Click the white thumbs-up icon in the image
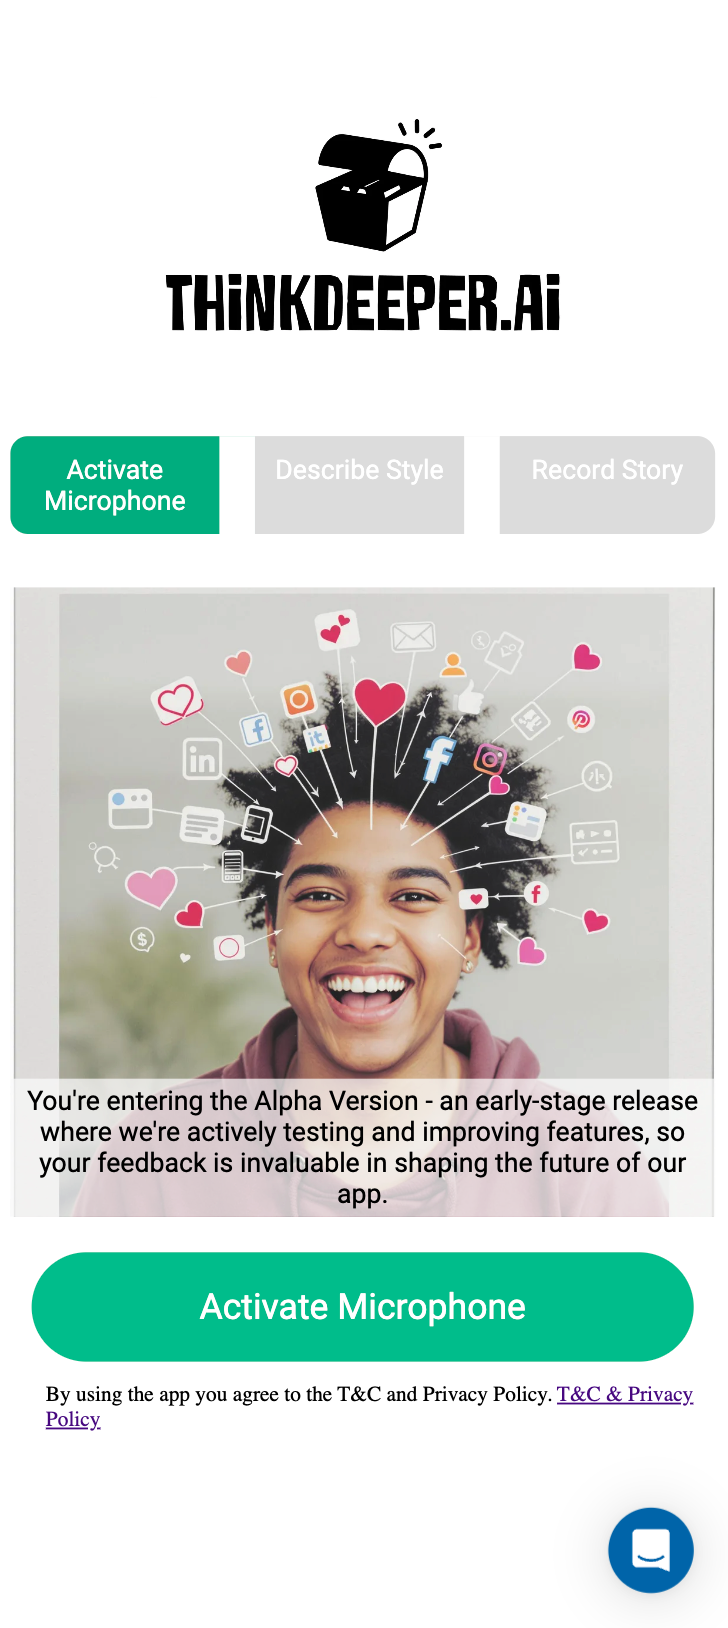 [x=468, y=697]
